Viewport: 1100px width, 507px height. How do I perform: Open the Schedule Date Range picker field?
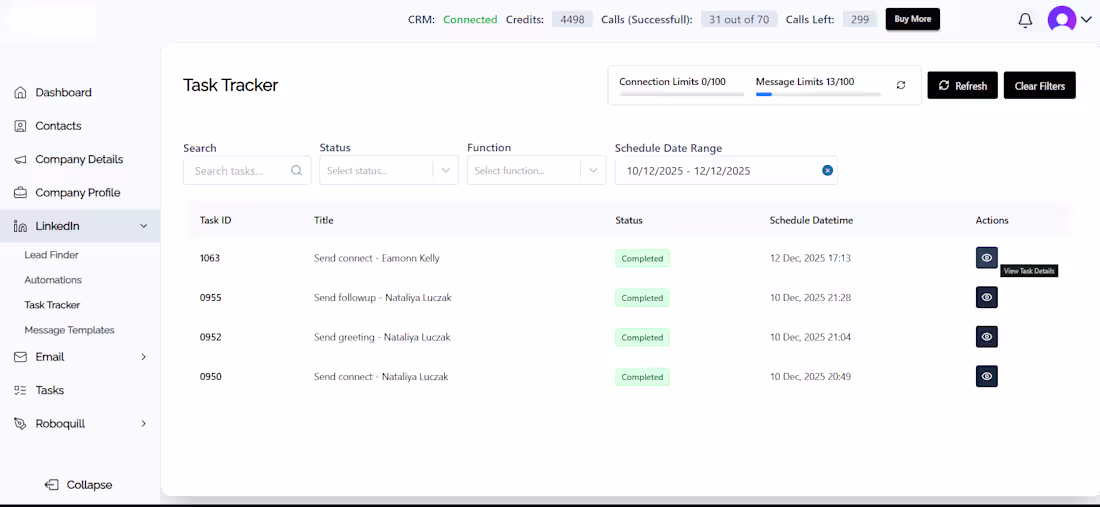726,170
